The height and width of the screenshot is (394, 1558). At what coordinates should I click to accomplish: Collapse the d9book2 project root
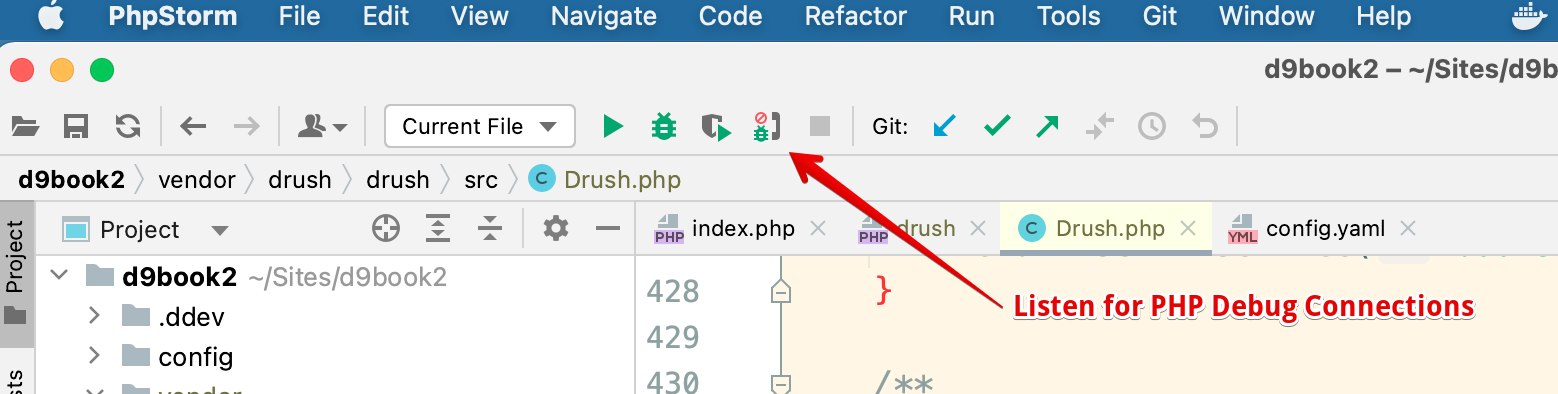[59, 275]
